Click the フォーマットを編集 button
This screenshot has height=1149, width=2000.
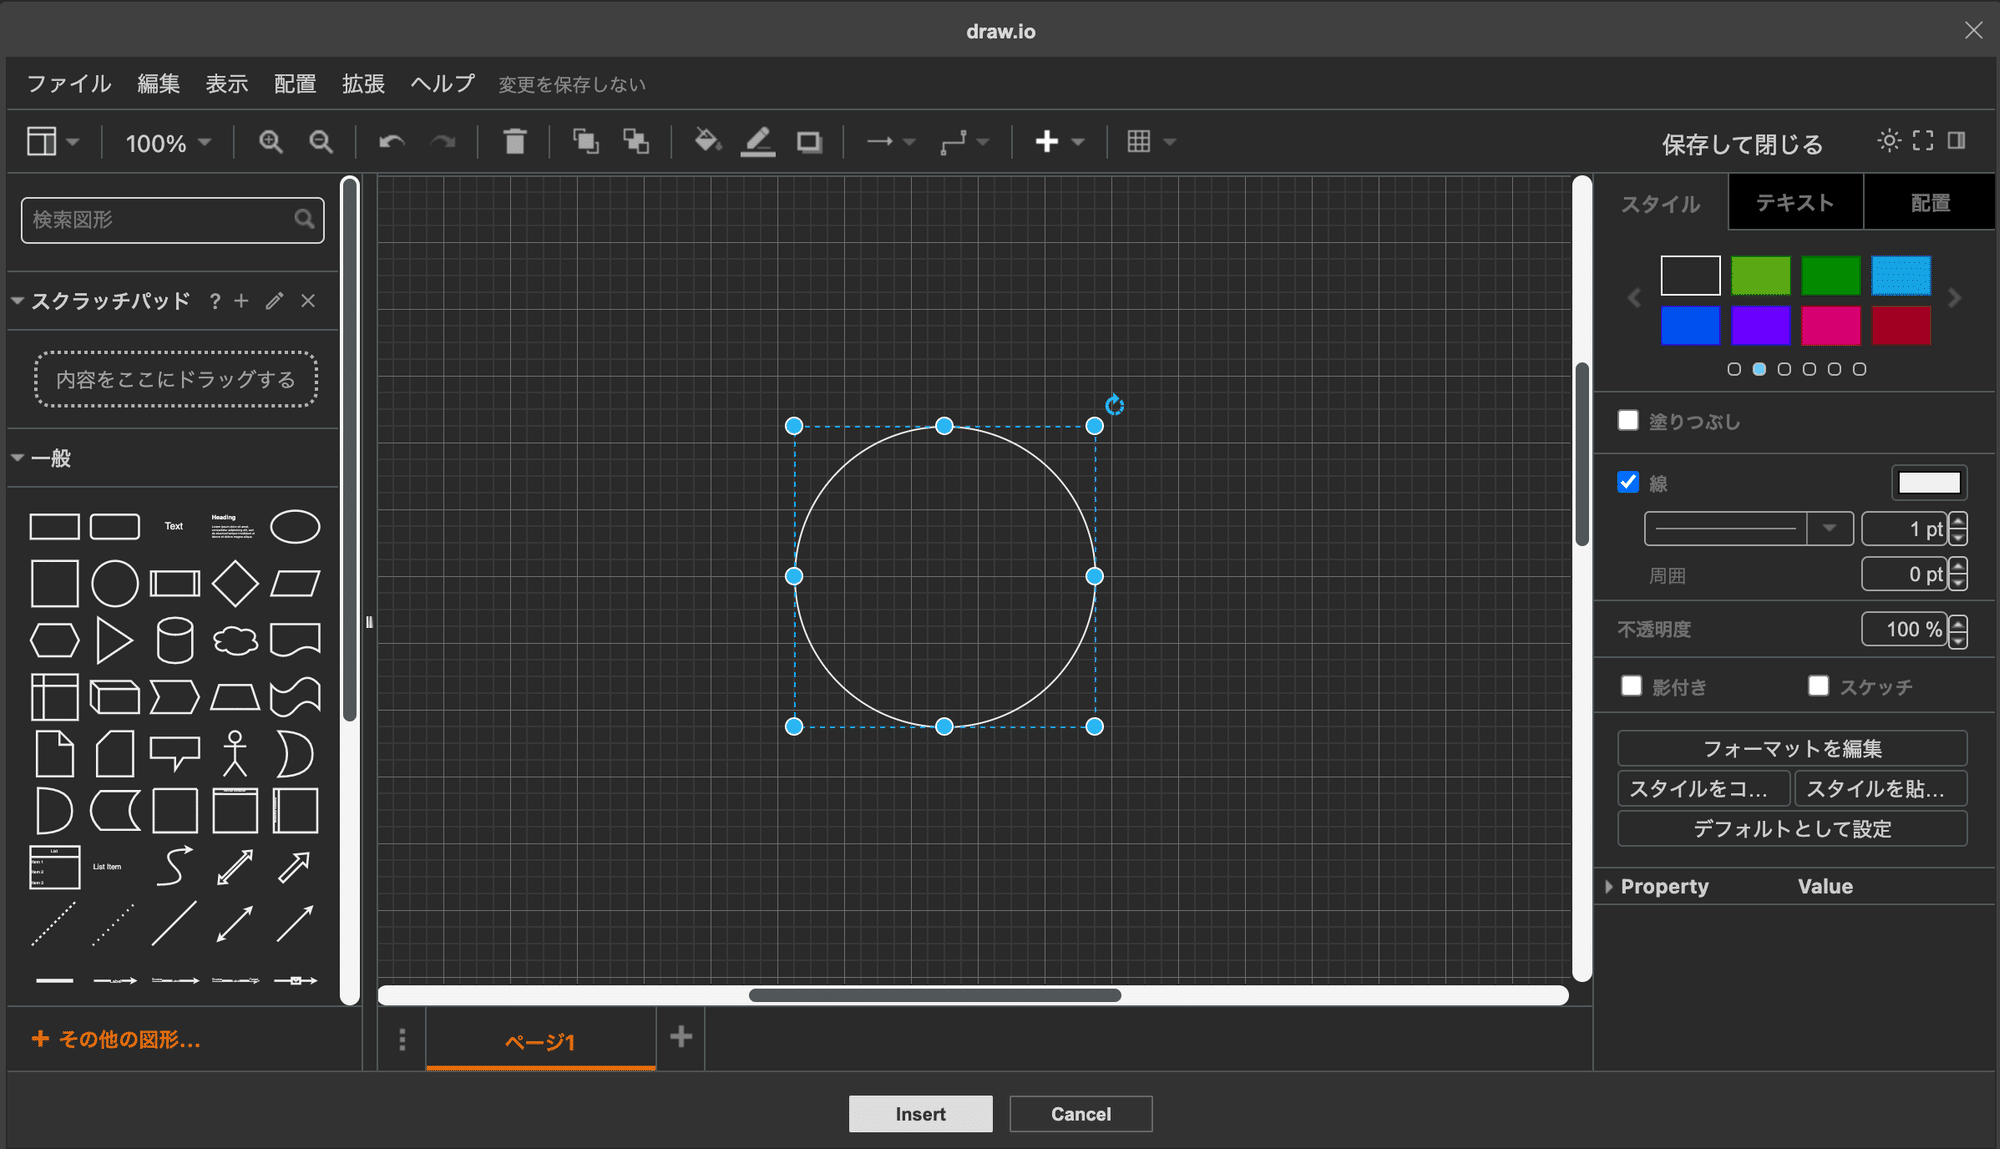tap(1792, 748)
